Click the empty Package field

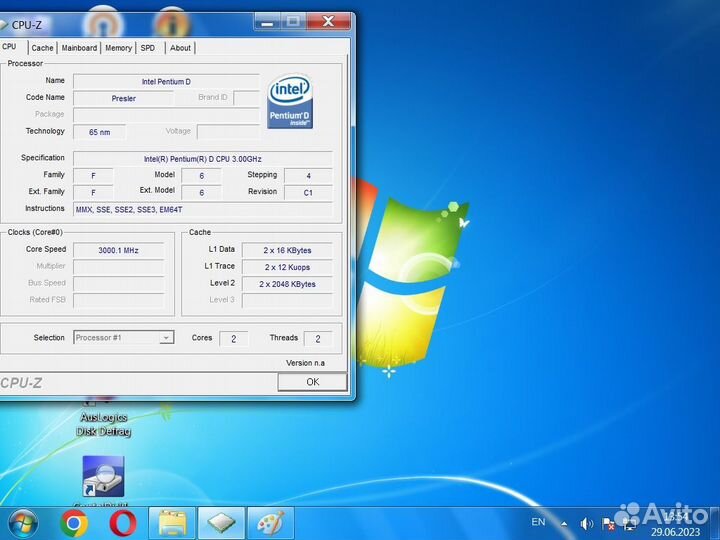pos(166,115)
